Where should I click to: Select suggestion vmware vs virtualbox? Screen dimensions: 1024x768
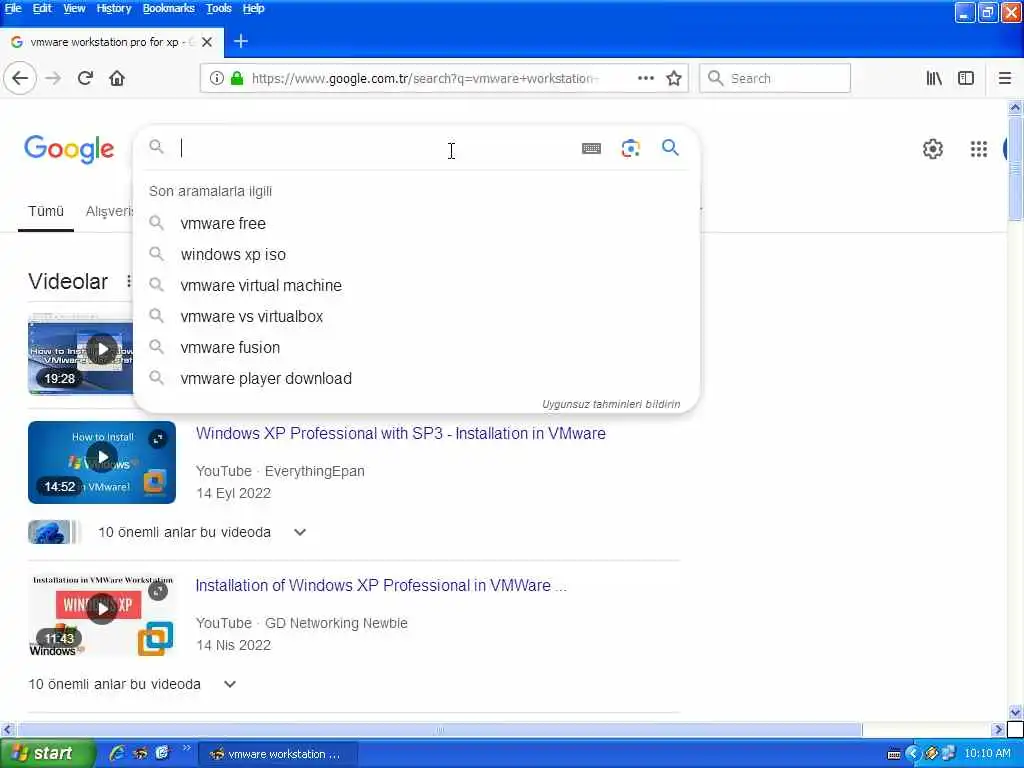pos(416,317)
